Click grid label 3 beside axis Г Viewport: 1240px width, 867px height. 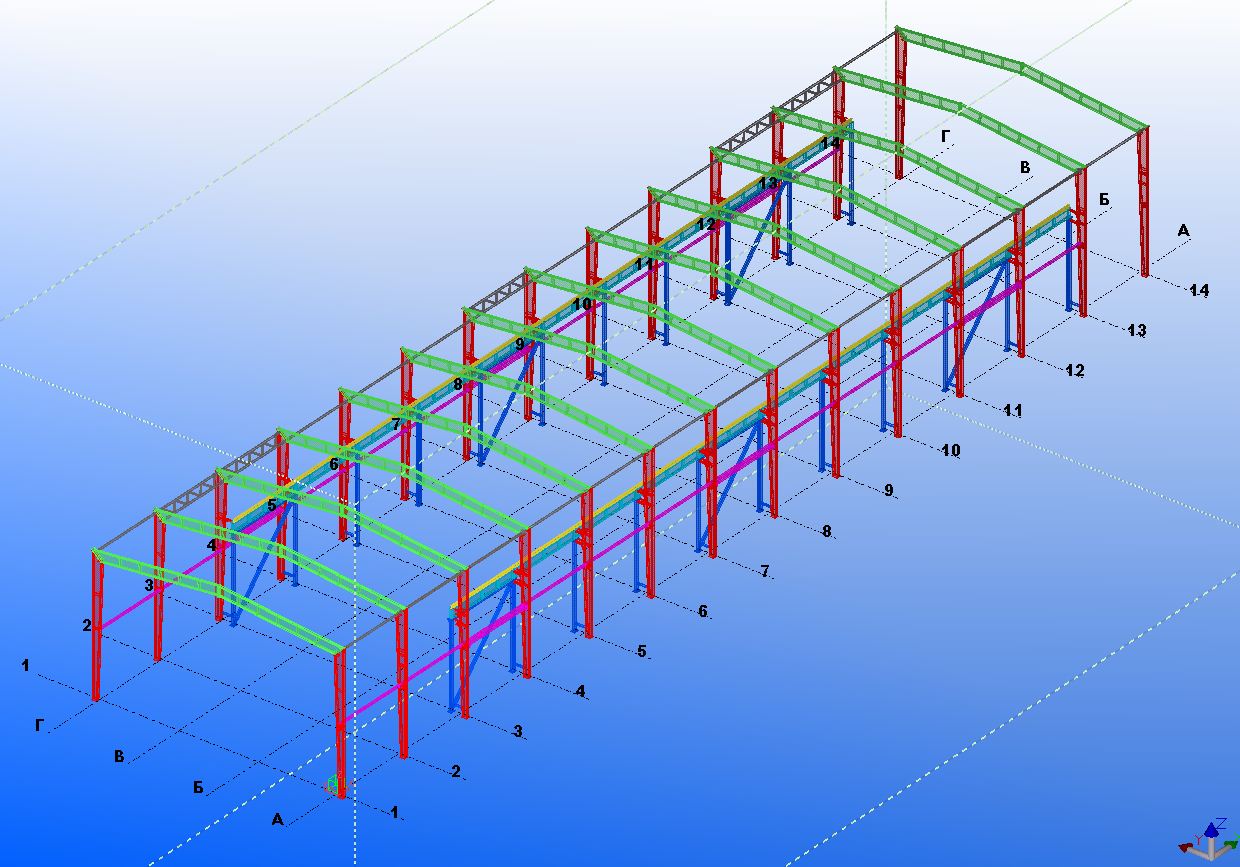click(149, 585)
